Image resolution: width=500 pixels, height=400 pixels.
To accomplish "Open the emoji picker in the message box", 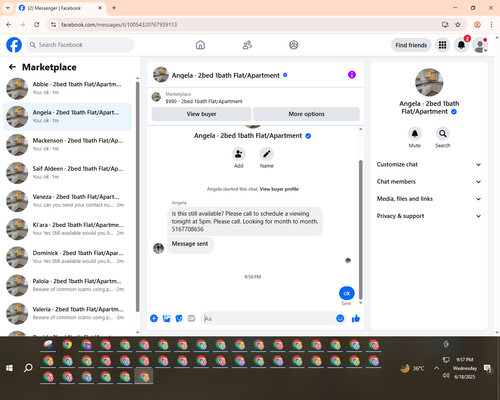I will click(x=340, y=318).
